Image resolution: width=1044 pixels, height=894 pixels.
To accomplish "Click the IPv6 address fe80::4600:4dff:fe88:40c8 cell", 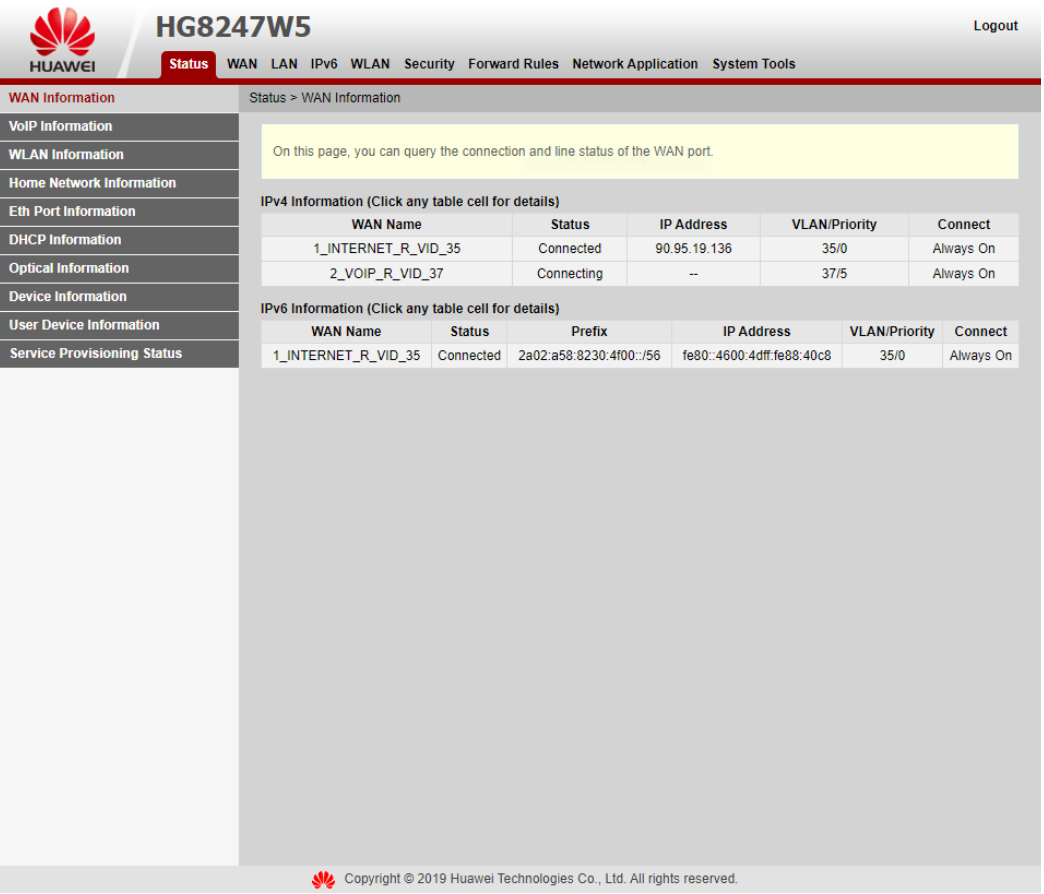I will pos(756,355).
